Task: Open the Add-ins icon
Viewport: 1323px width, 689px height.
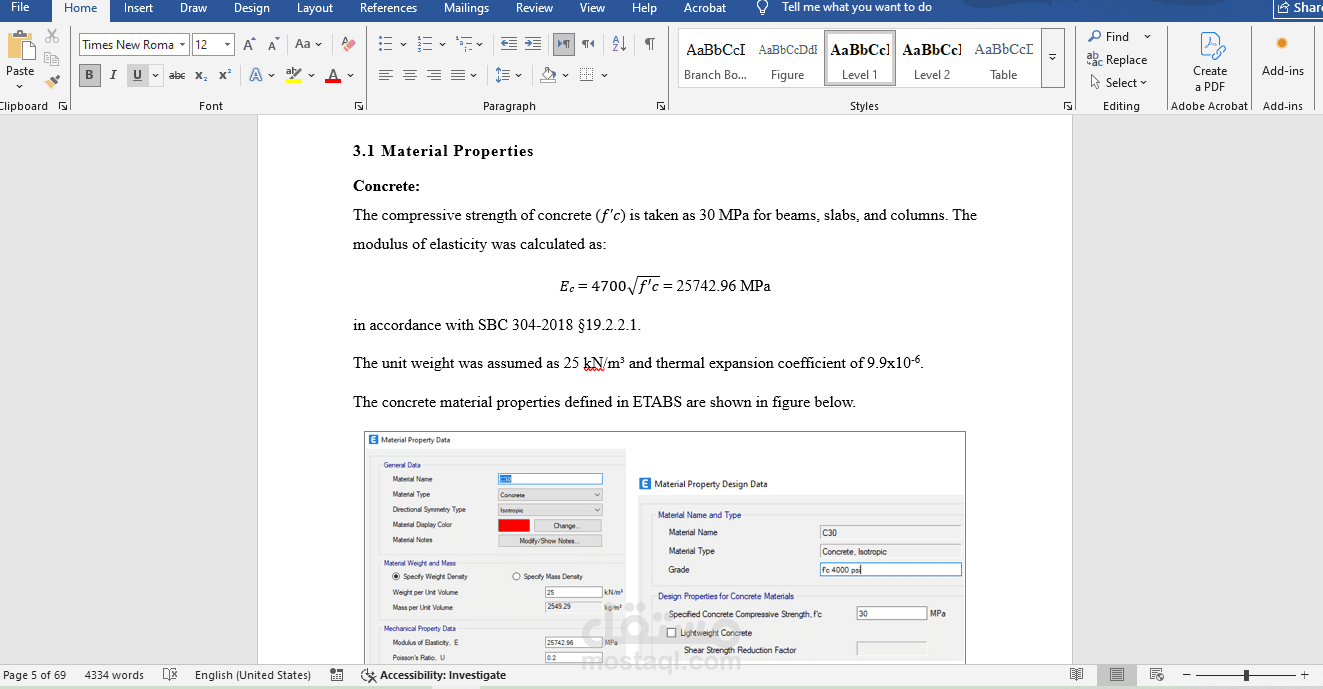Action: (1282, 55)
